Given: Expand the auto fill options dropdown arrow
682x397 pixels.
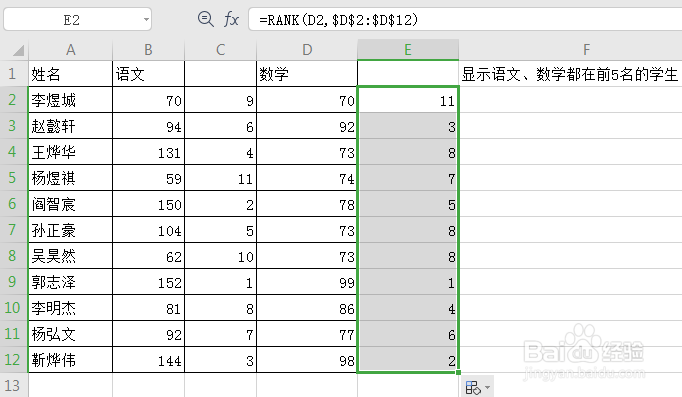Looking at the screenshot, I should 488,387.
